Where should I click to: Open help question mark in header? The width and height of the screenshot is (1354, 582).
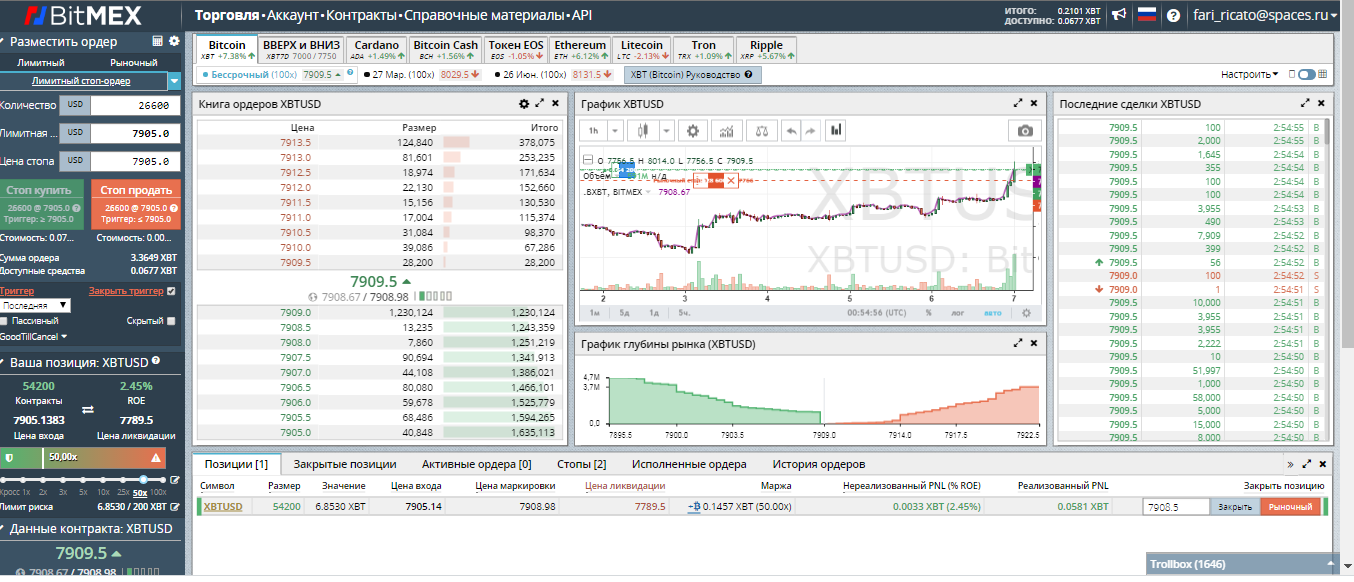tap(1173, 15)
